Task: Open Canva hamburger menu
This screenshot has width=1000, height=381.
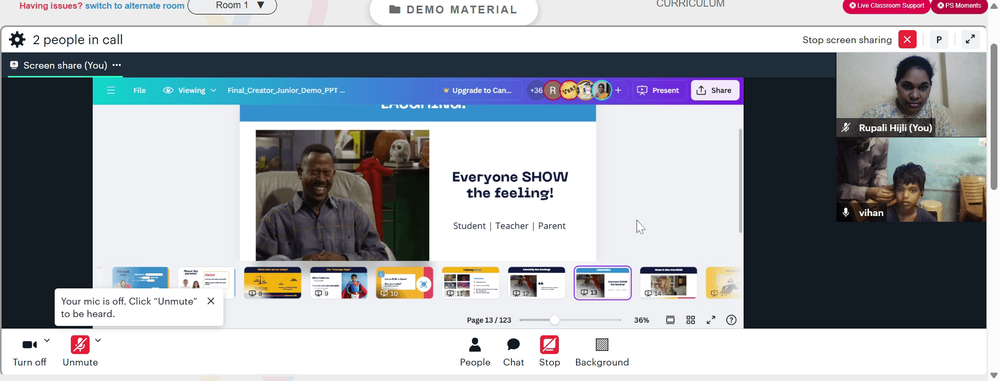Action: 111,91
